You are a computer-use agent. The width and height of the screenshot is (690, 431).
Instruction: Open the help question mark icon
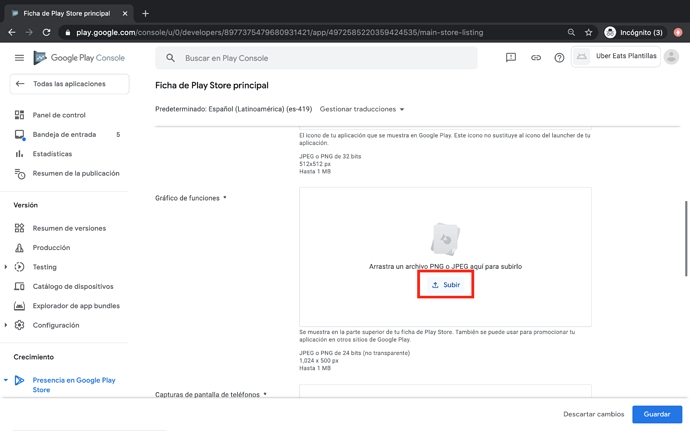559,58
